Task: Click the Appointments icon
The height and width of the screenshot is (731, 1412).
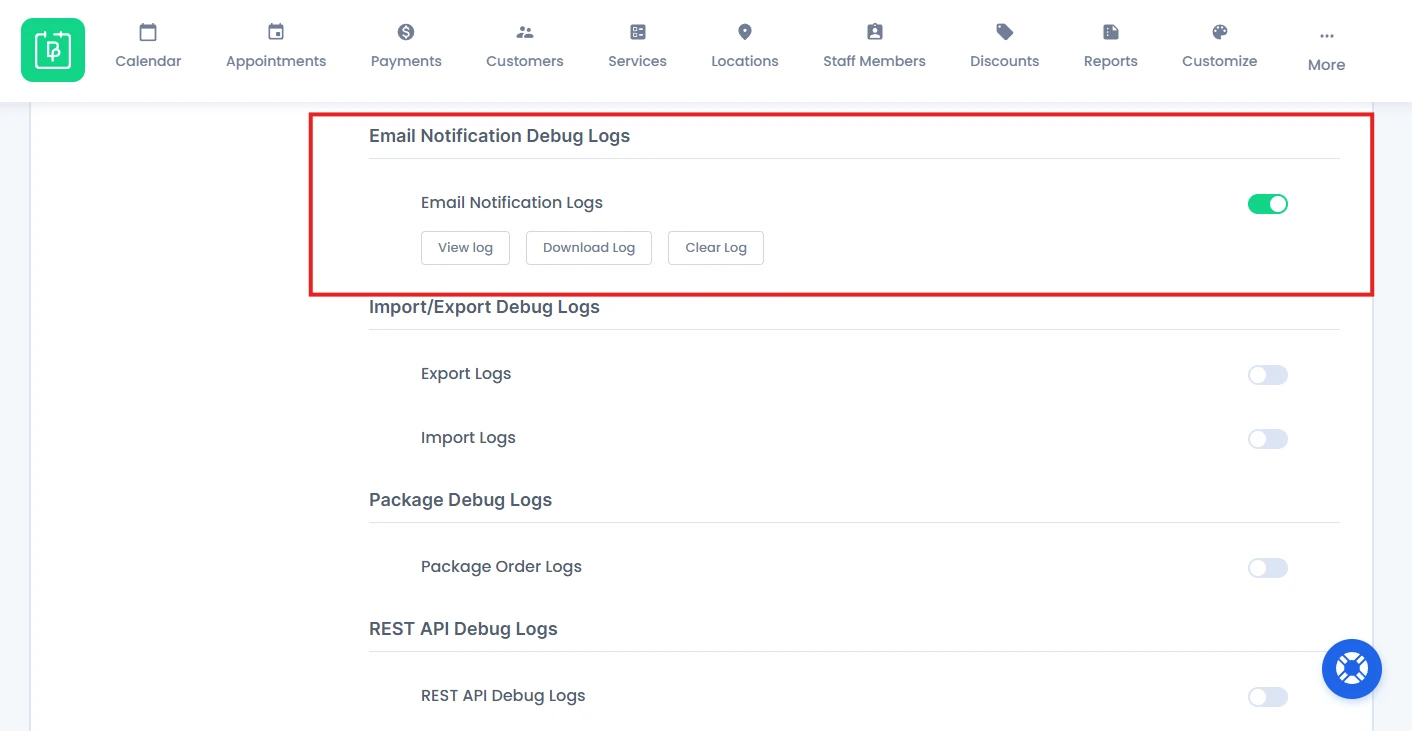Action: [x=276, y=32]
